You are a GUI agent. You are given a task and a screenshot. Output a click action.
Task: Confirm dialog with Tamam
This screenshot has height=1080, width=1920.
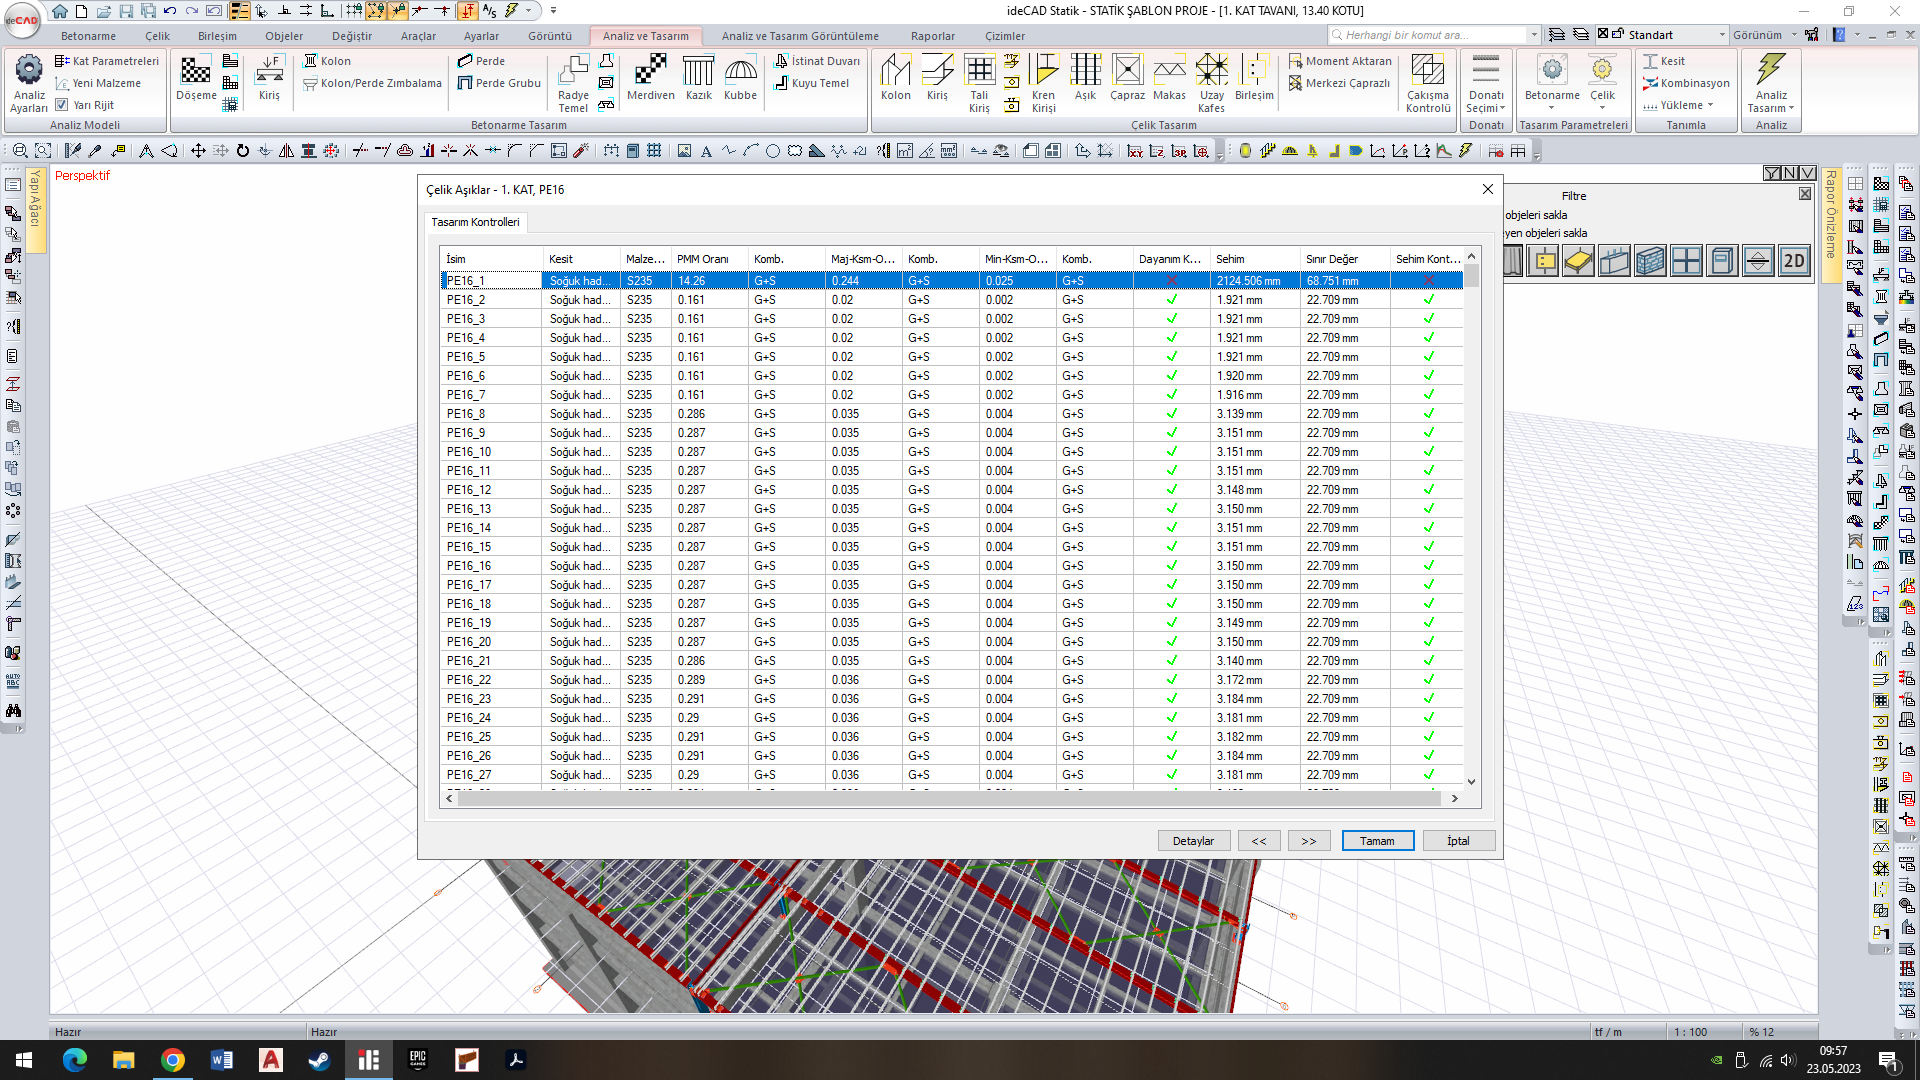1377,841
